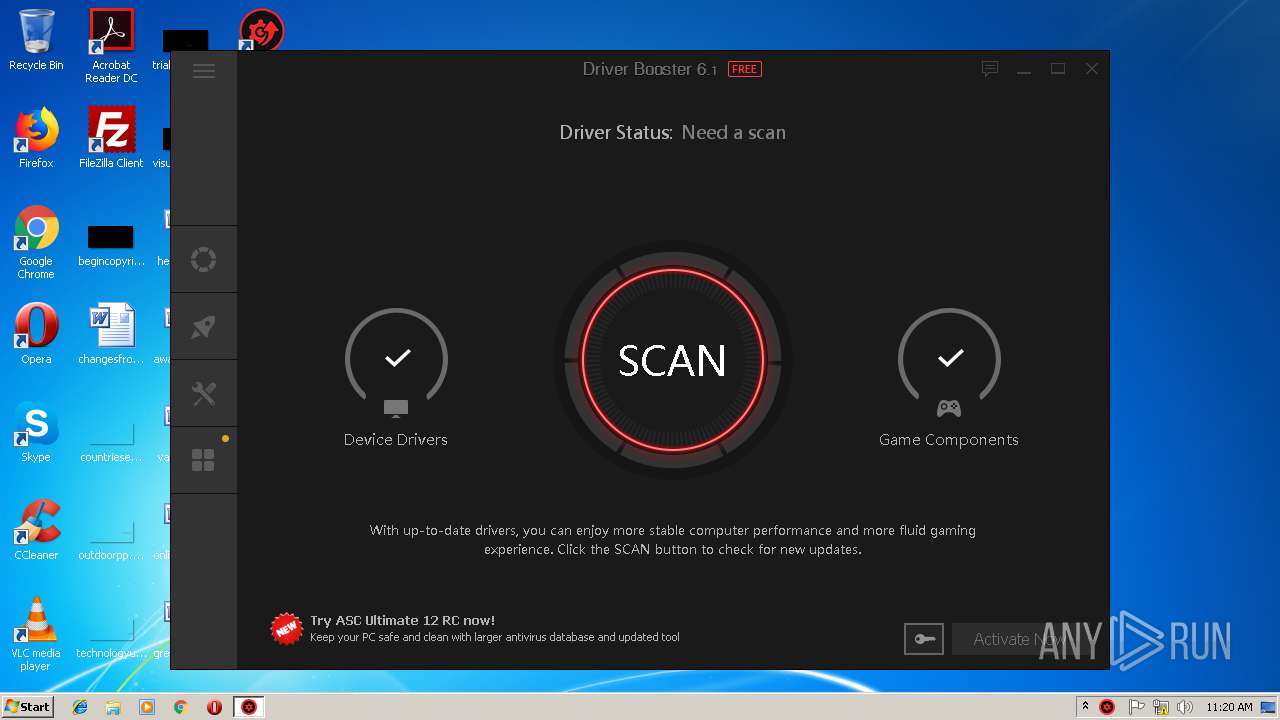The width and height of the screenshot is (1280, 720).
Task: Open Google Chrome desktop shortcut
Action: [36, 242]
